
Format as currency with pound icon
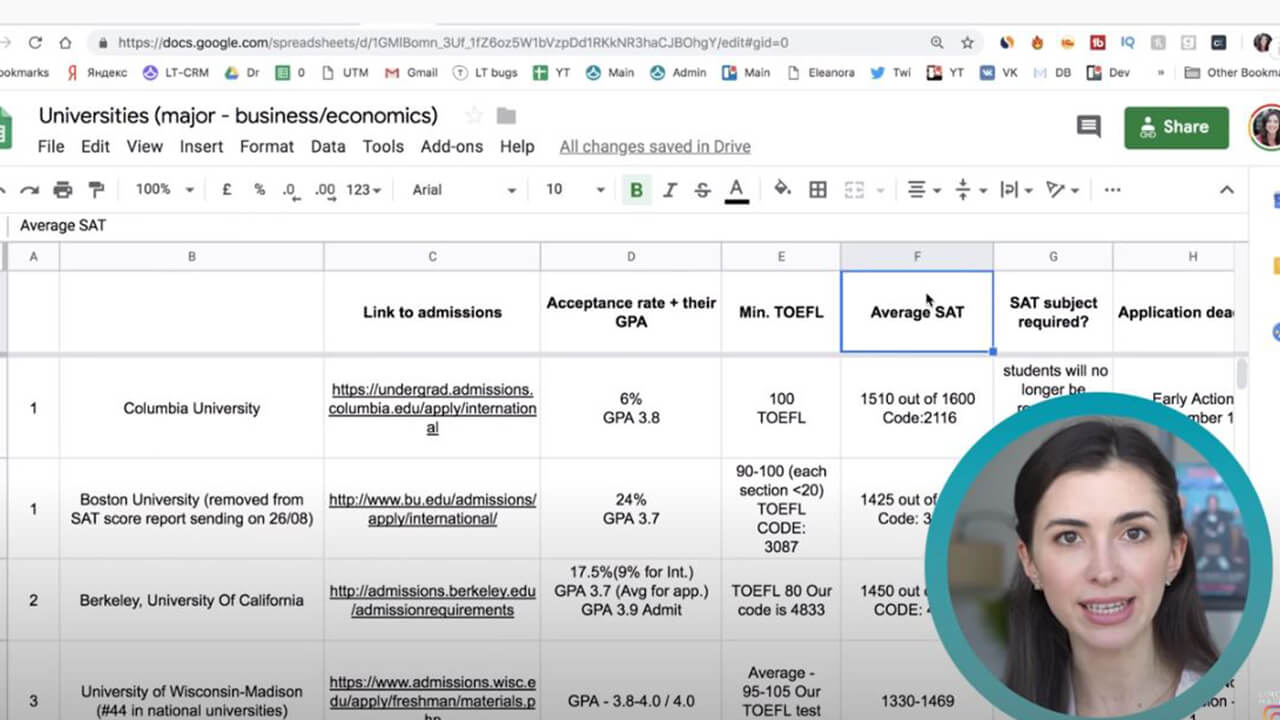point(227,190)
